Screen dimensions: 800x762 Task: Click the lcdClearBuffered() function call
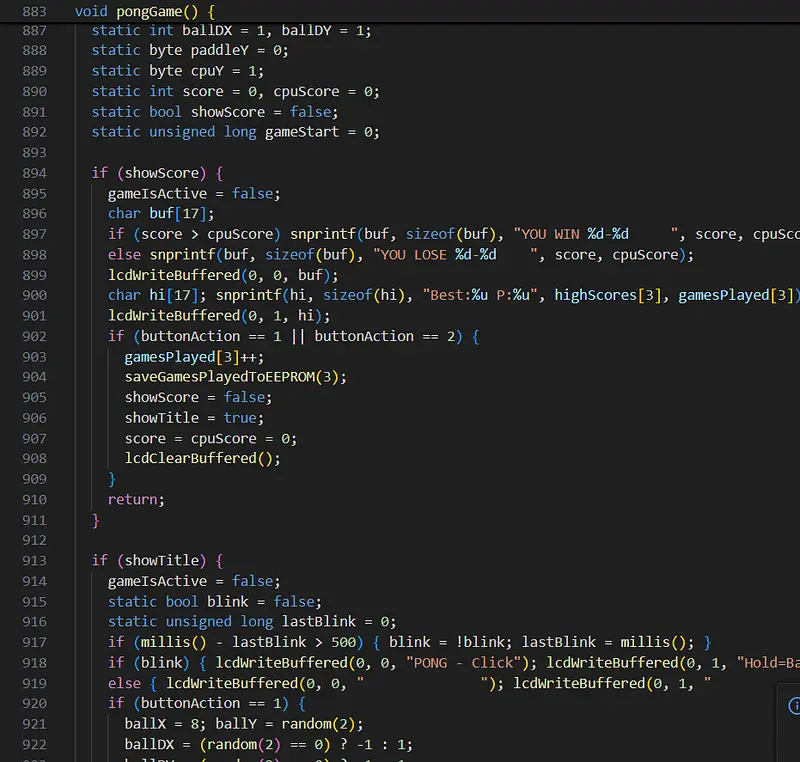pos(202,458)
